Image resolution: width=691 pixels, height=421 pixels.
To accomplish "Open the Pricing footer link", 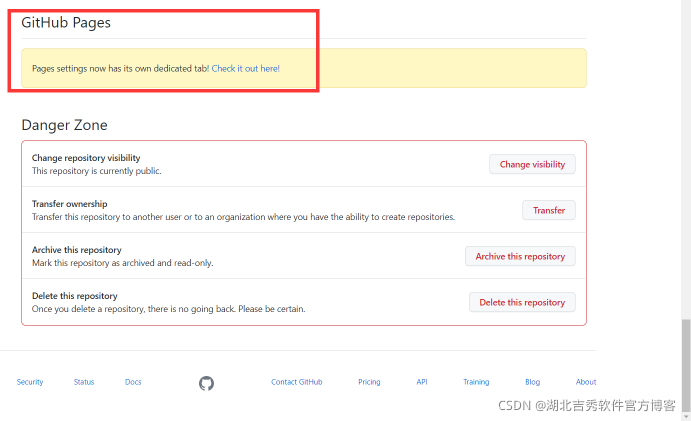I will pos(369,382).
